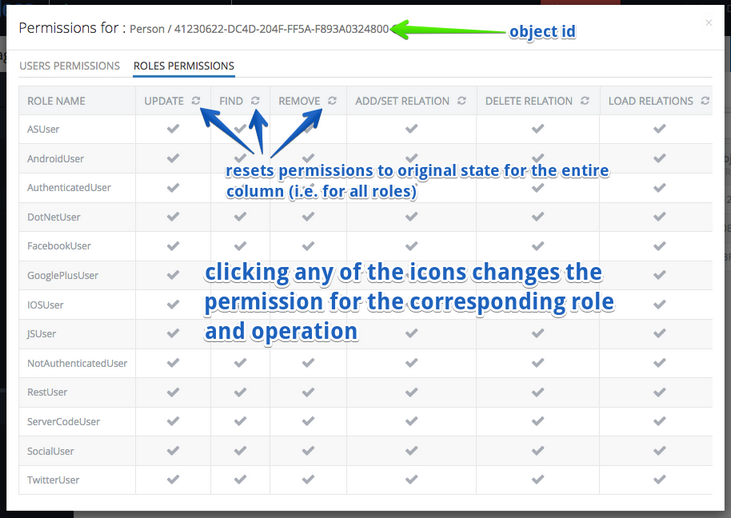Reset the FIND column permissions
The width and height of the screenshot is (731, 518).
[255, 101]
